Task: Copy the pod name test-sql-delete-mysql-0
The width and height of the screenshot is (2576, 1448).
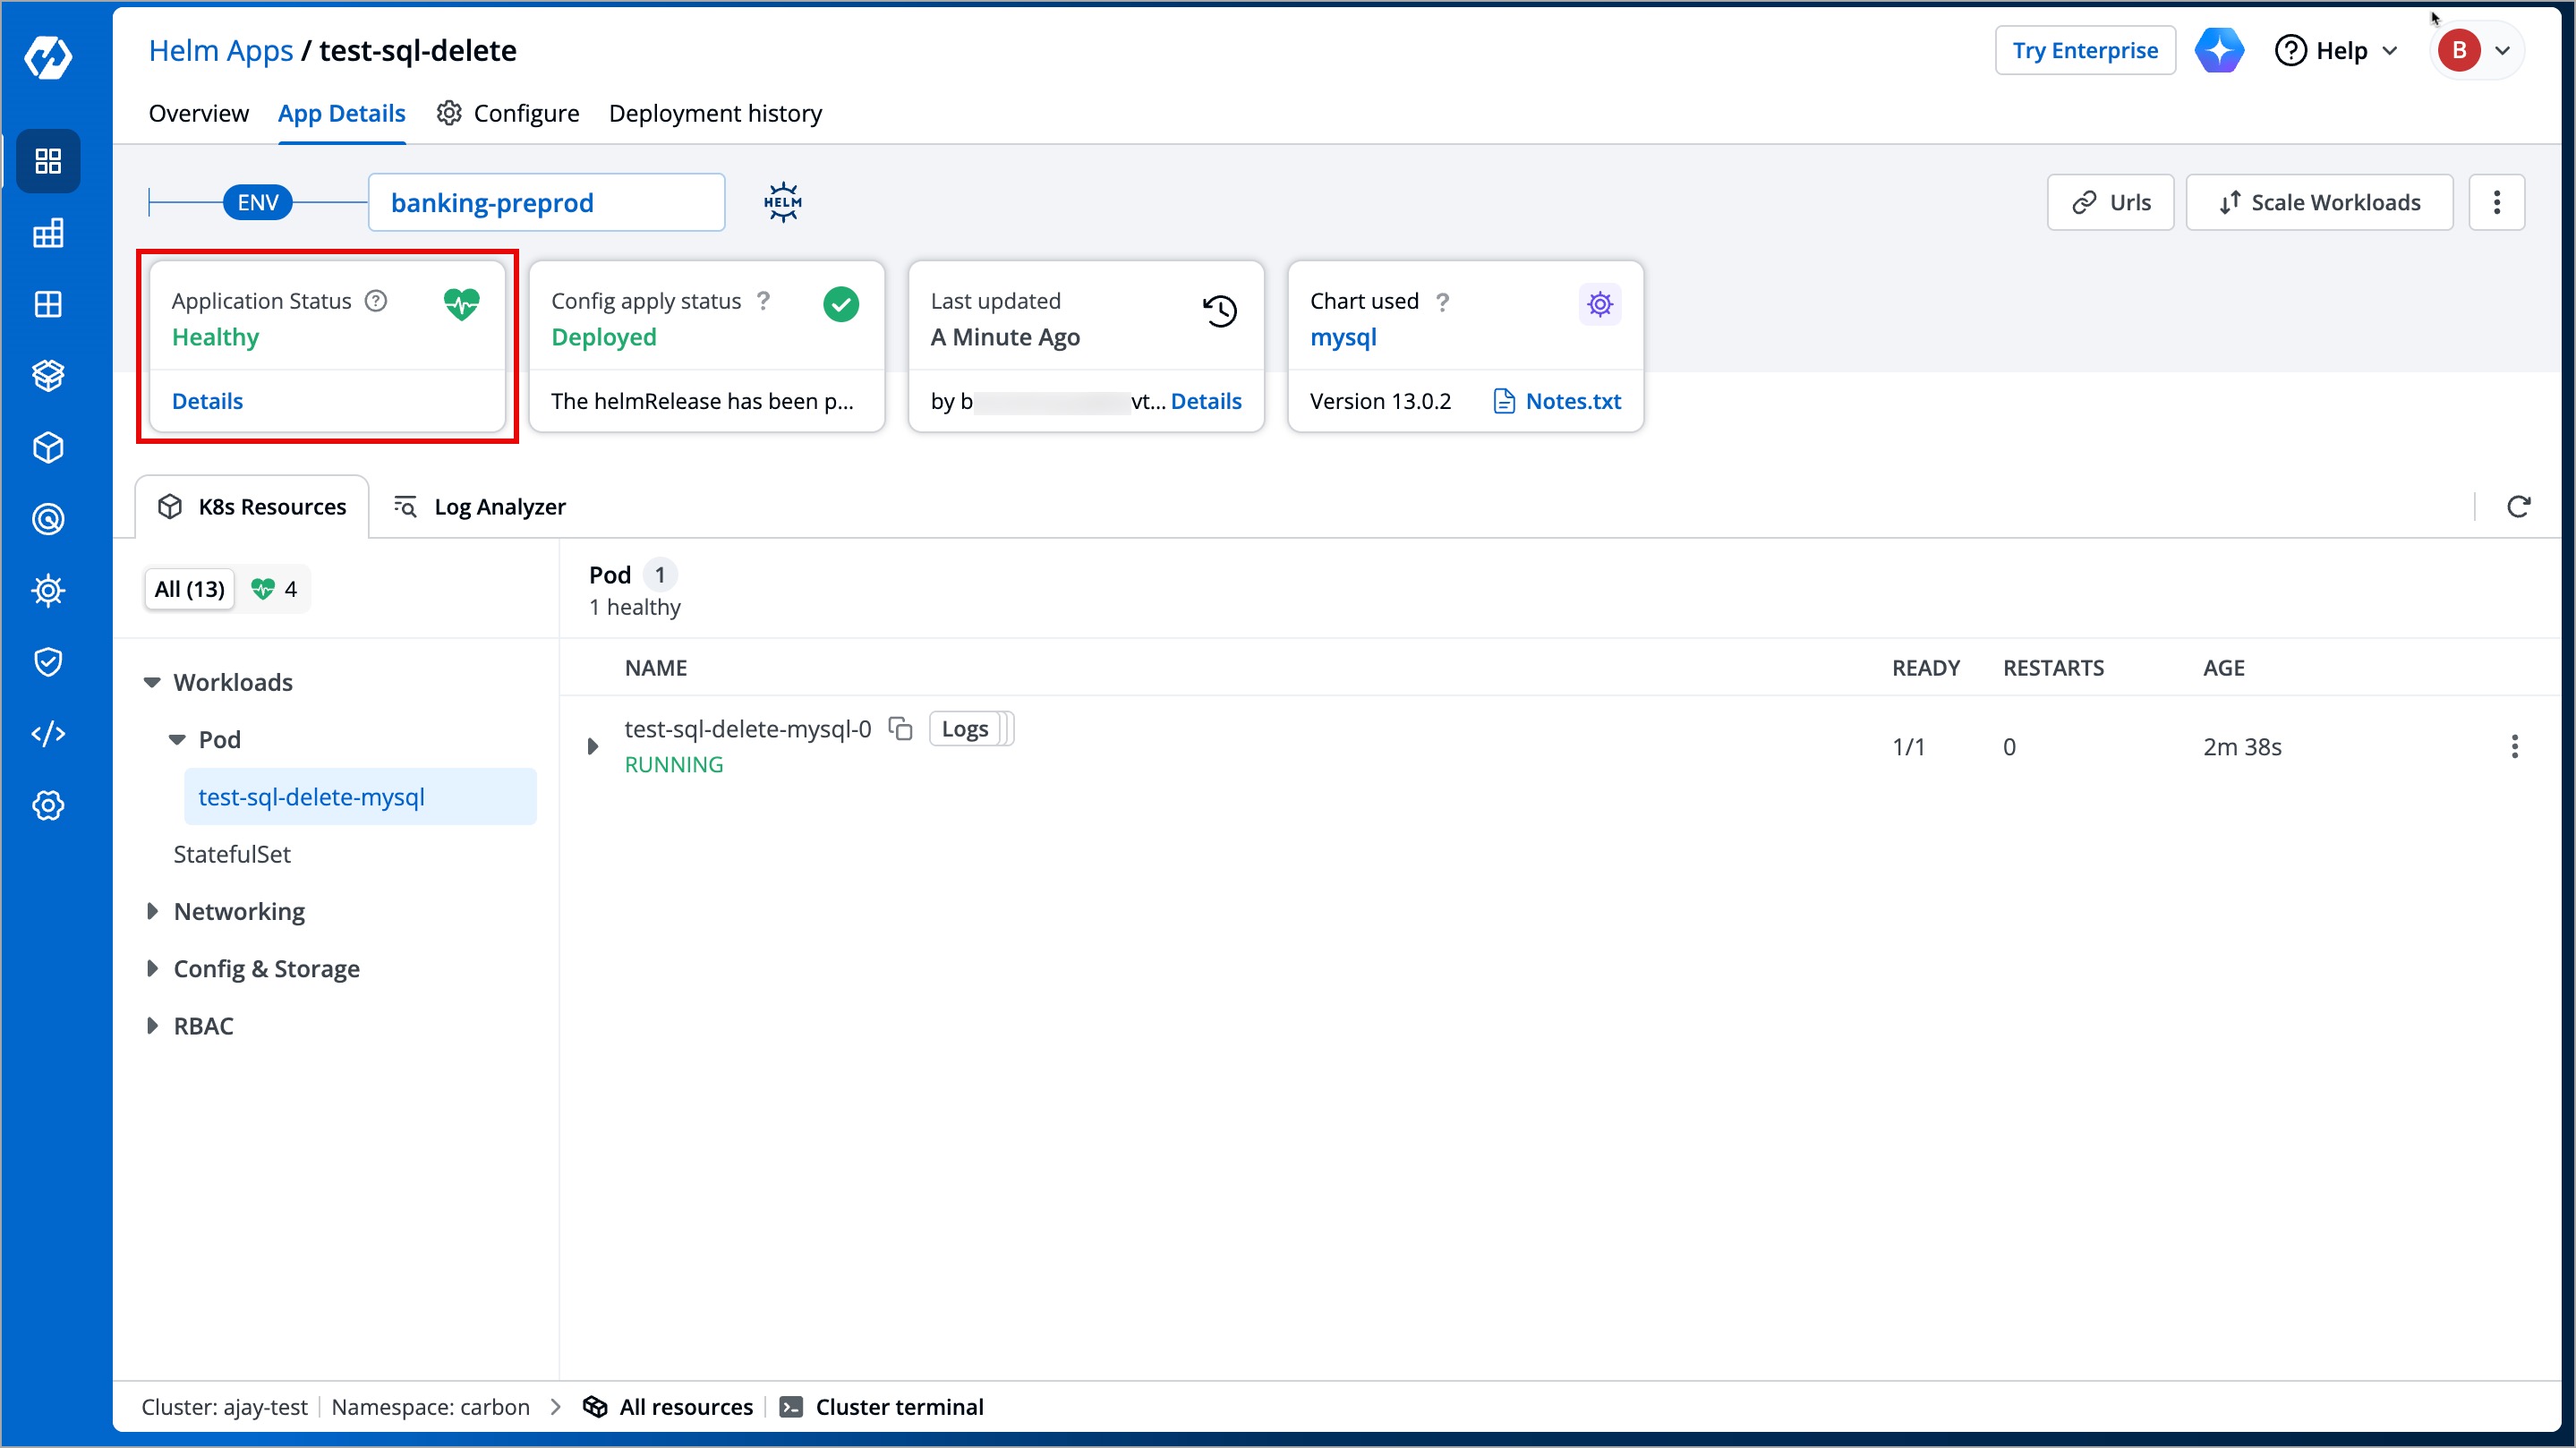Action: click(x=900, y=729)
